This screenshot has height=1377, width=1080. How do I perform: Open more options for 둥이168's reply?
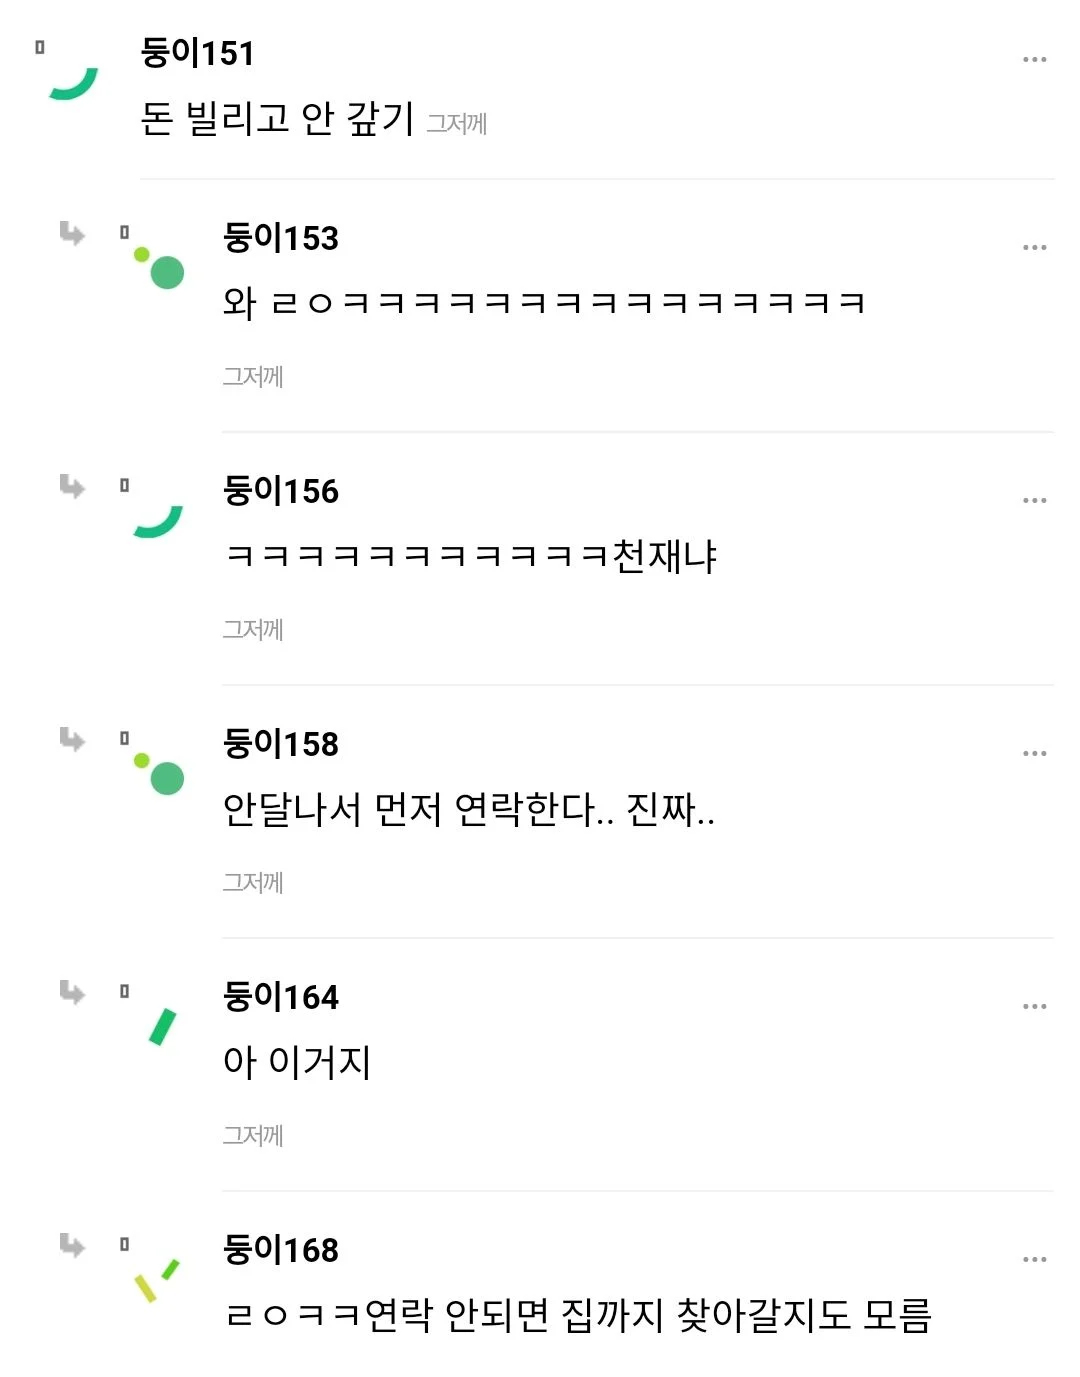pyautogui.click(x=1034, y=1259)
